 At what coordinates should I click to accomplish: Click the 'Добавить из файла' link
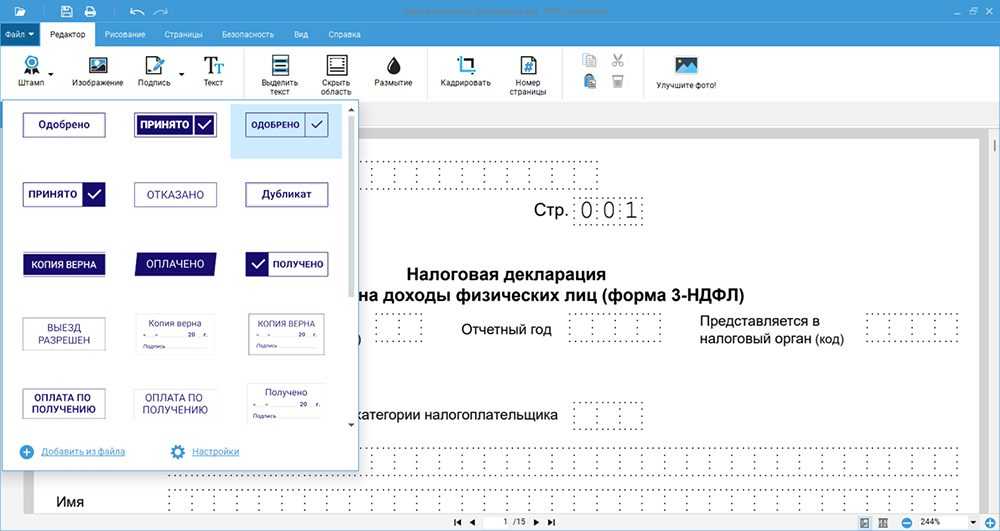coord(83,452)
